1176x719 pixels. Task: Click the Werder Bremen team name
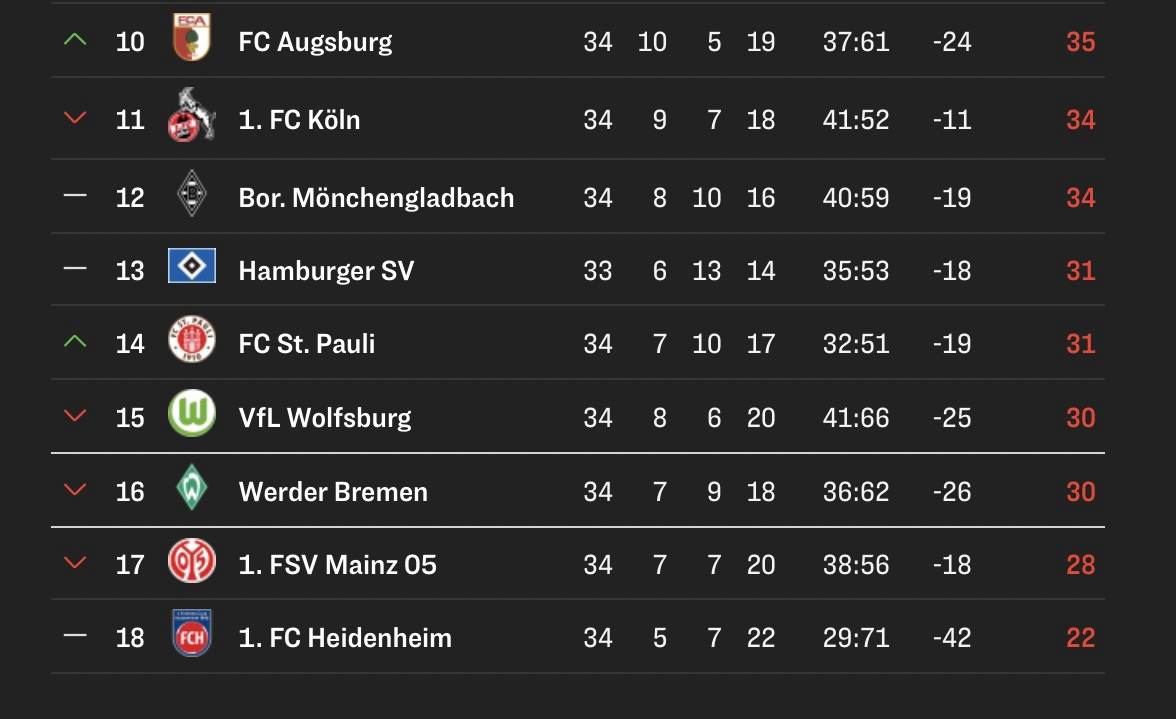333,492
